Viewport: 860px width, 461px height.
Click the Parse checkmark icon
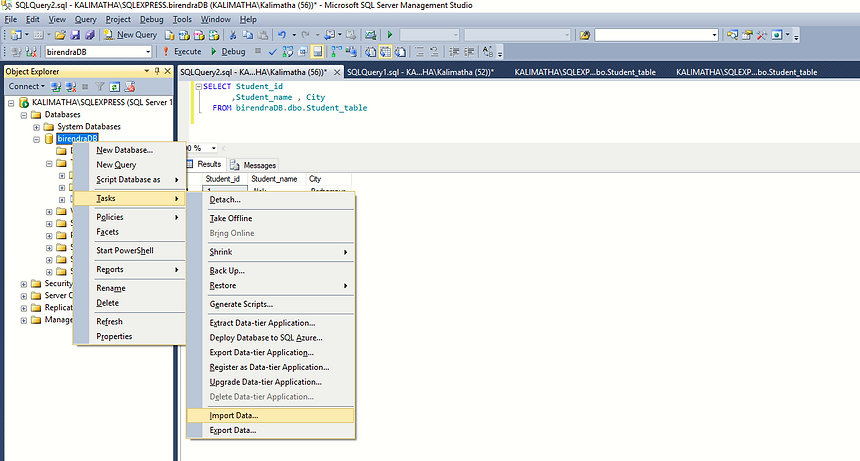pyautogui.click(x=273, y=52)
